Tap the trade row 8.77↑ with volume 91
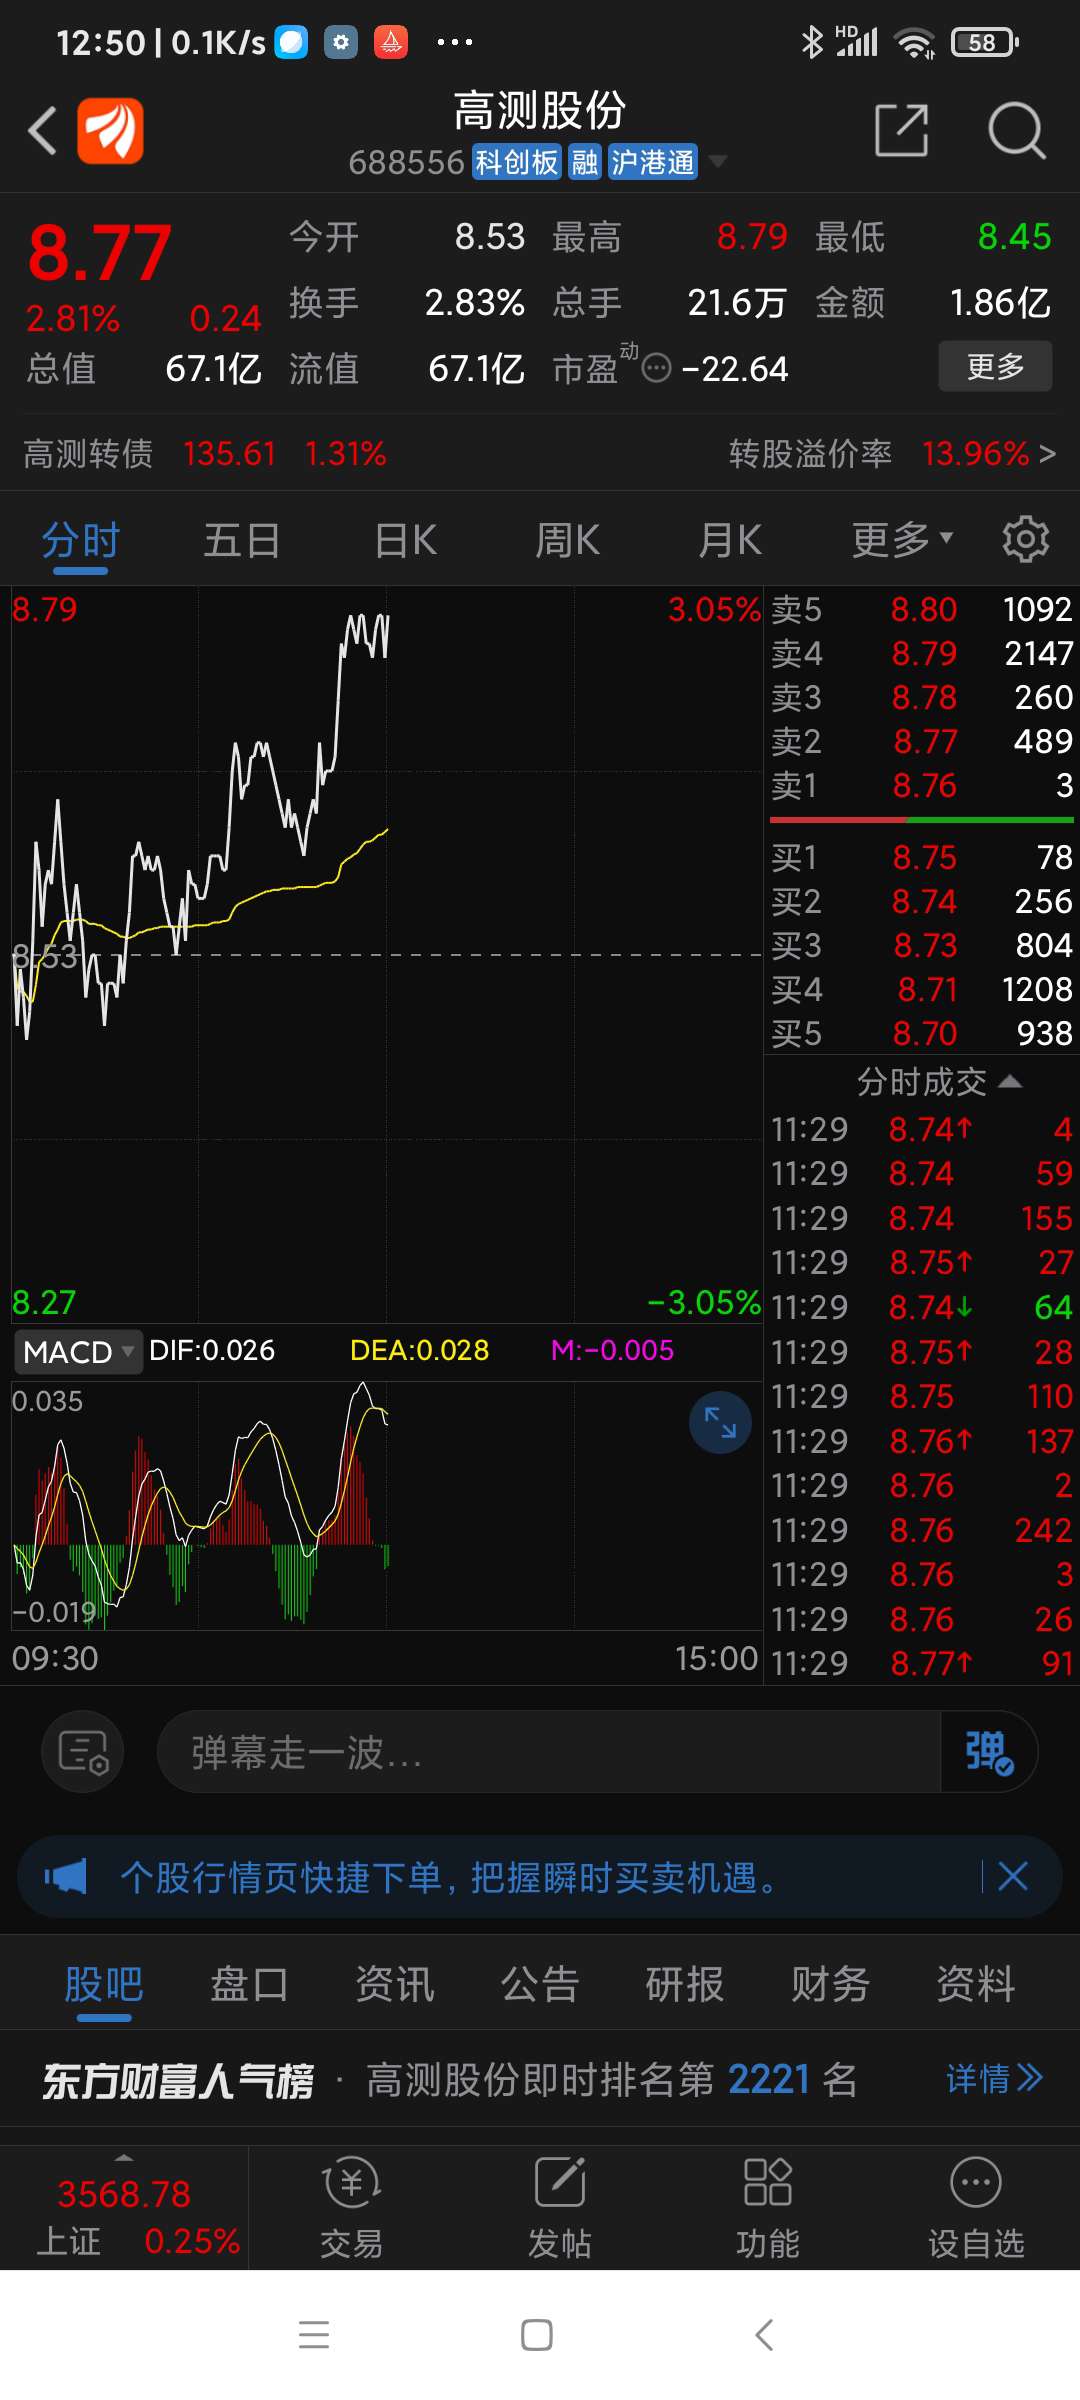Screen dimensions: 1080x2400 pyautogui.click(x=922, y=1663)
